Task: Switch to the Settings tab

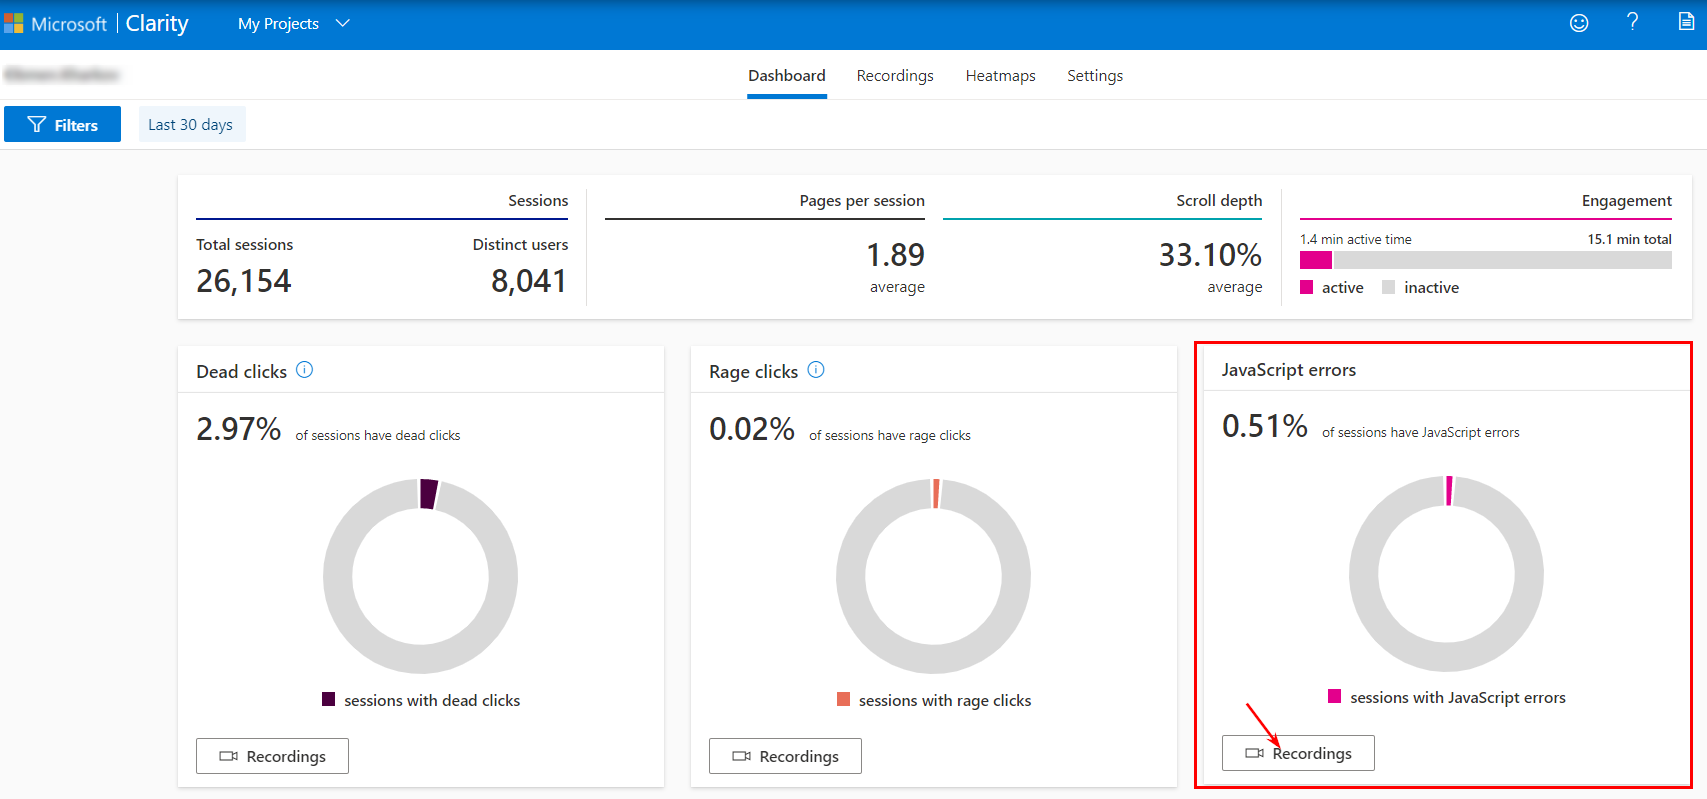Action: [x=1095, y=76]
